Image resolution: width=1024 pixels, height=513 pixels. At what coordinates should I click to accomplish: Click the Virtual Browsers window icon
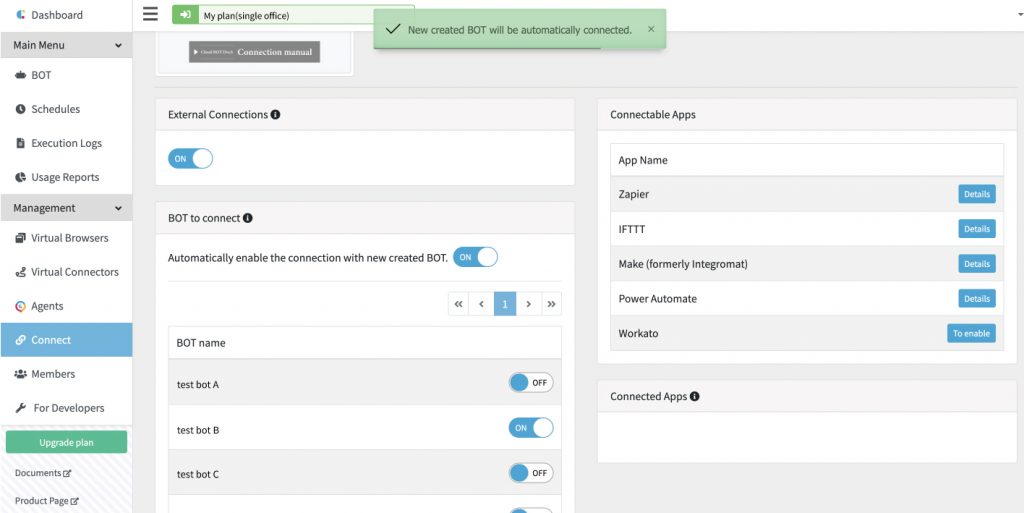[21, 238]
